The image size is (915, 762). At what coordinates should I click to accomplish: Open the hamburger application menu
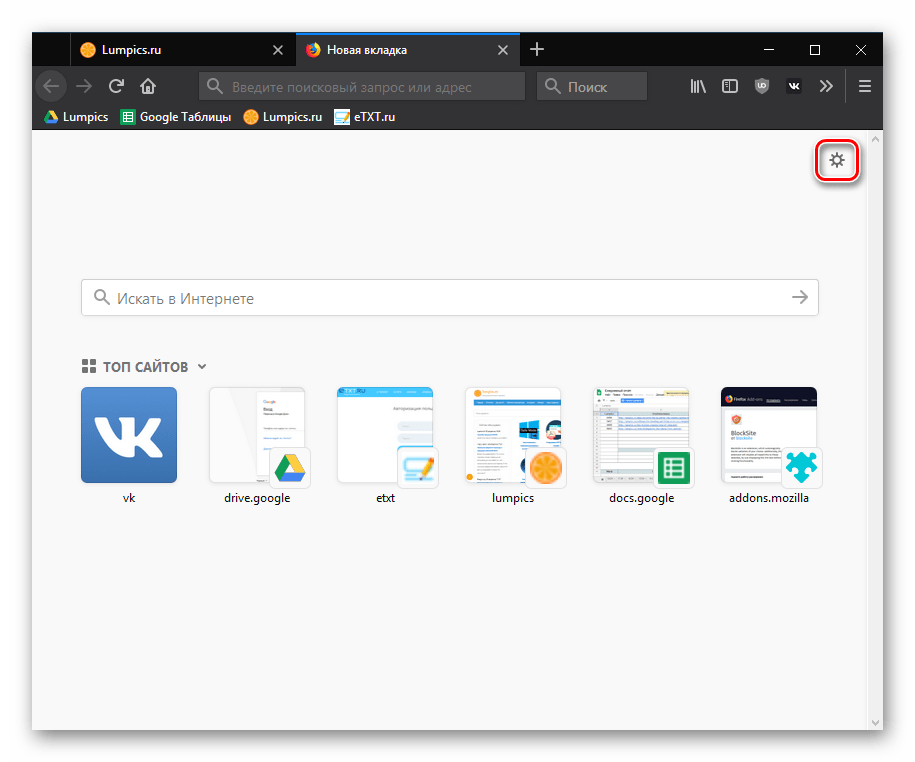pos(865,86)
